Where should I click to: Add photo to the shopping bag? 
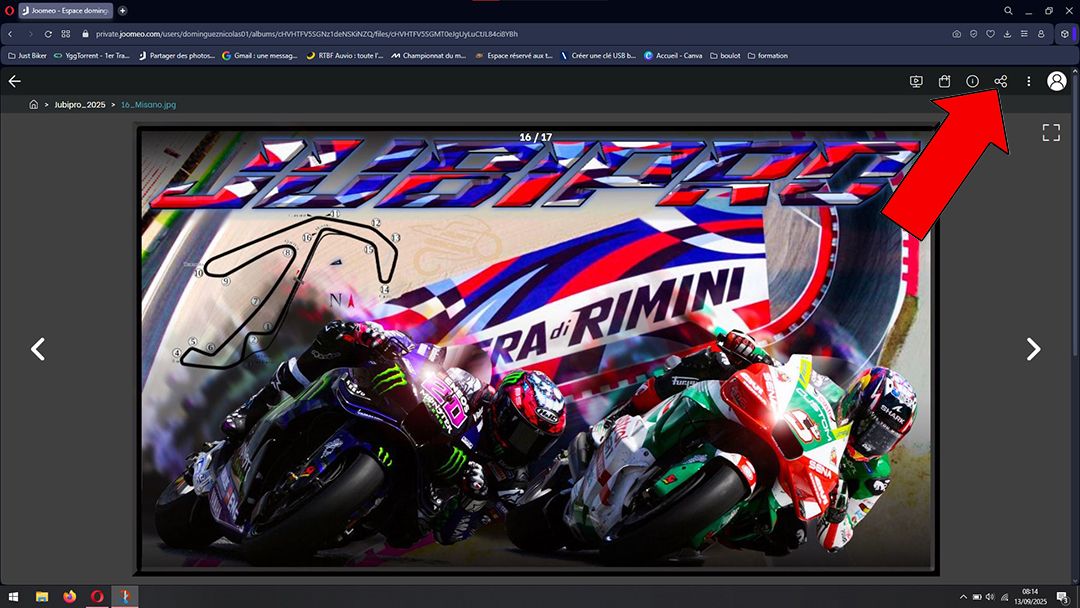944,81
